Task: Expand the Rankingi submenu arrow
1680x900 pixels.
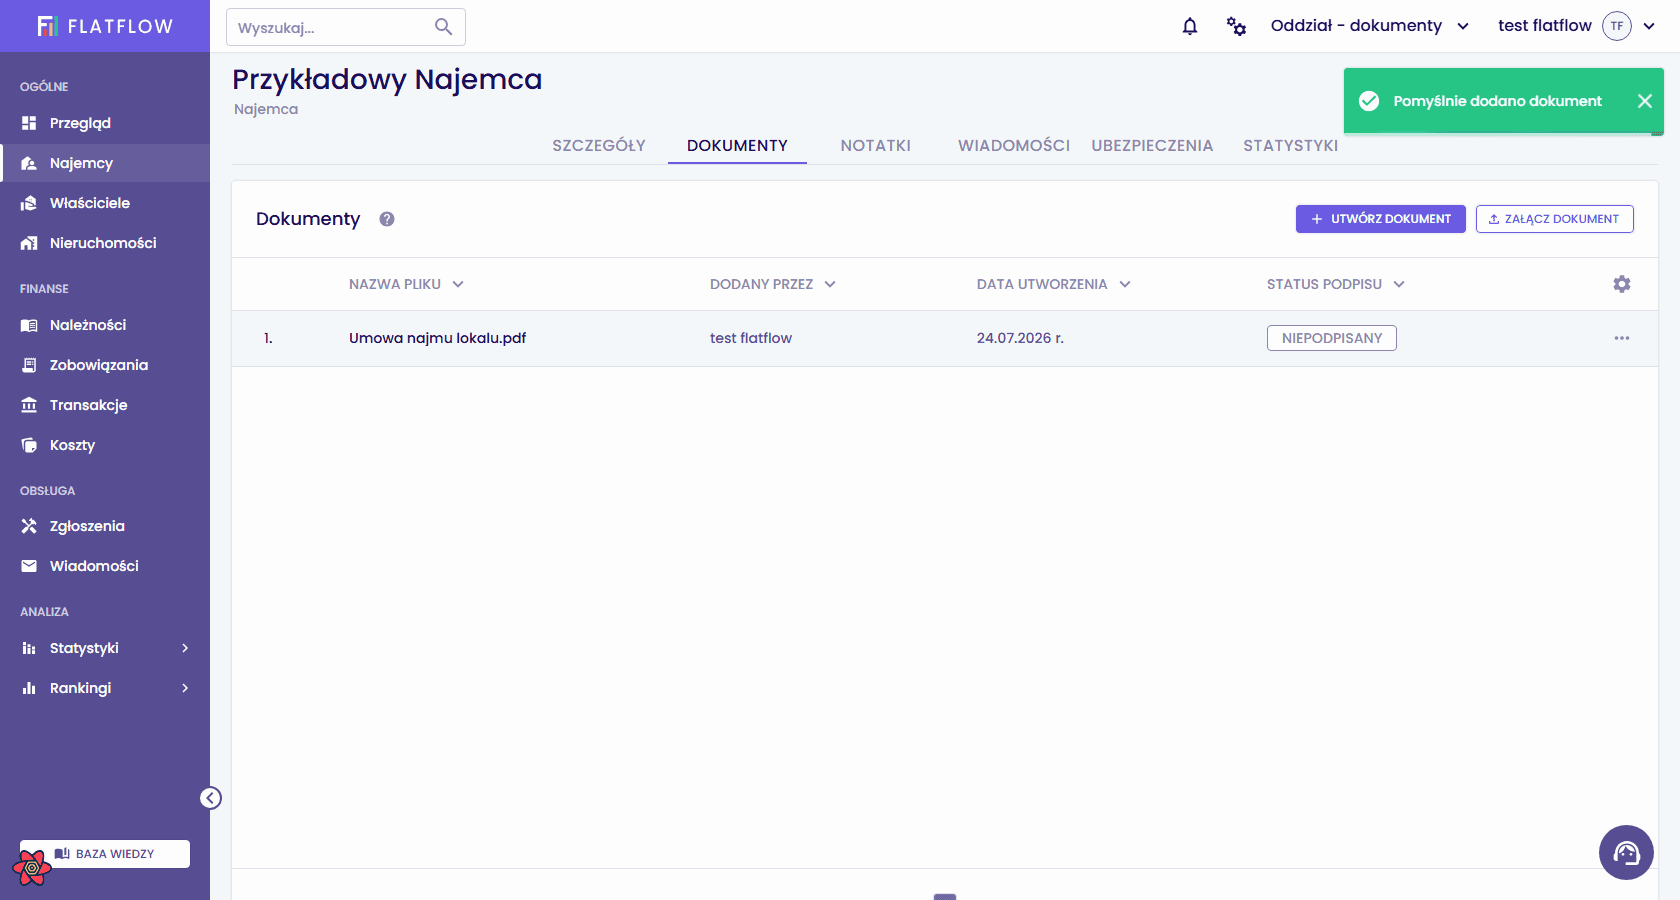Action: coord(185,688)
